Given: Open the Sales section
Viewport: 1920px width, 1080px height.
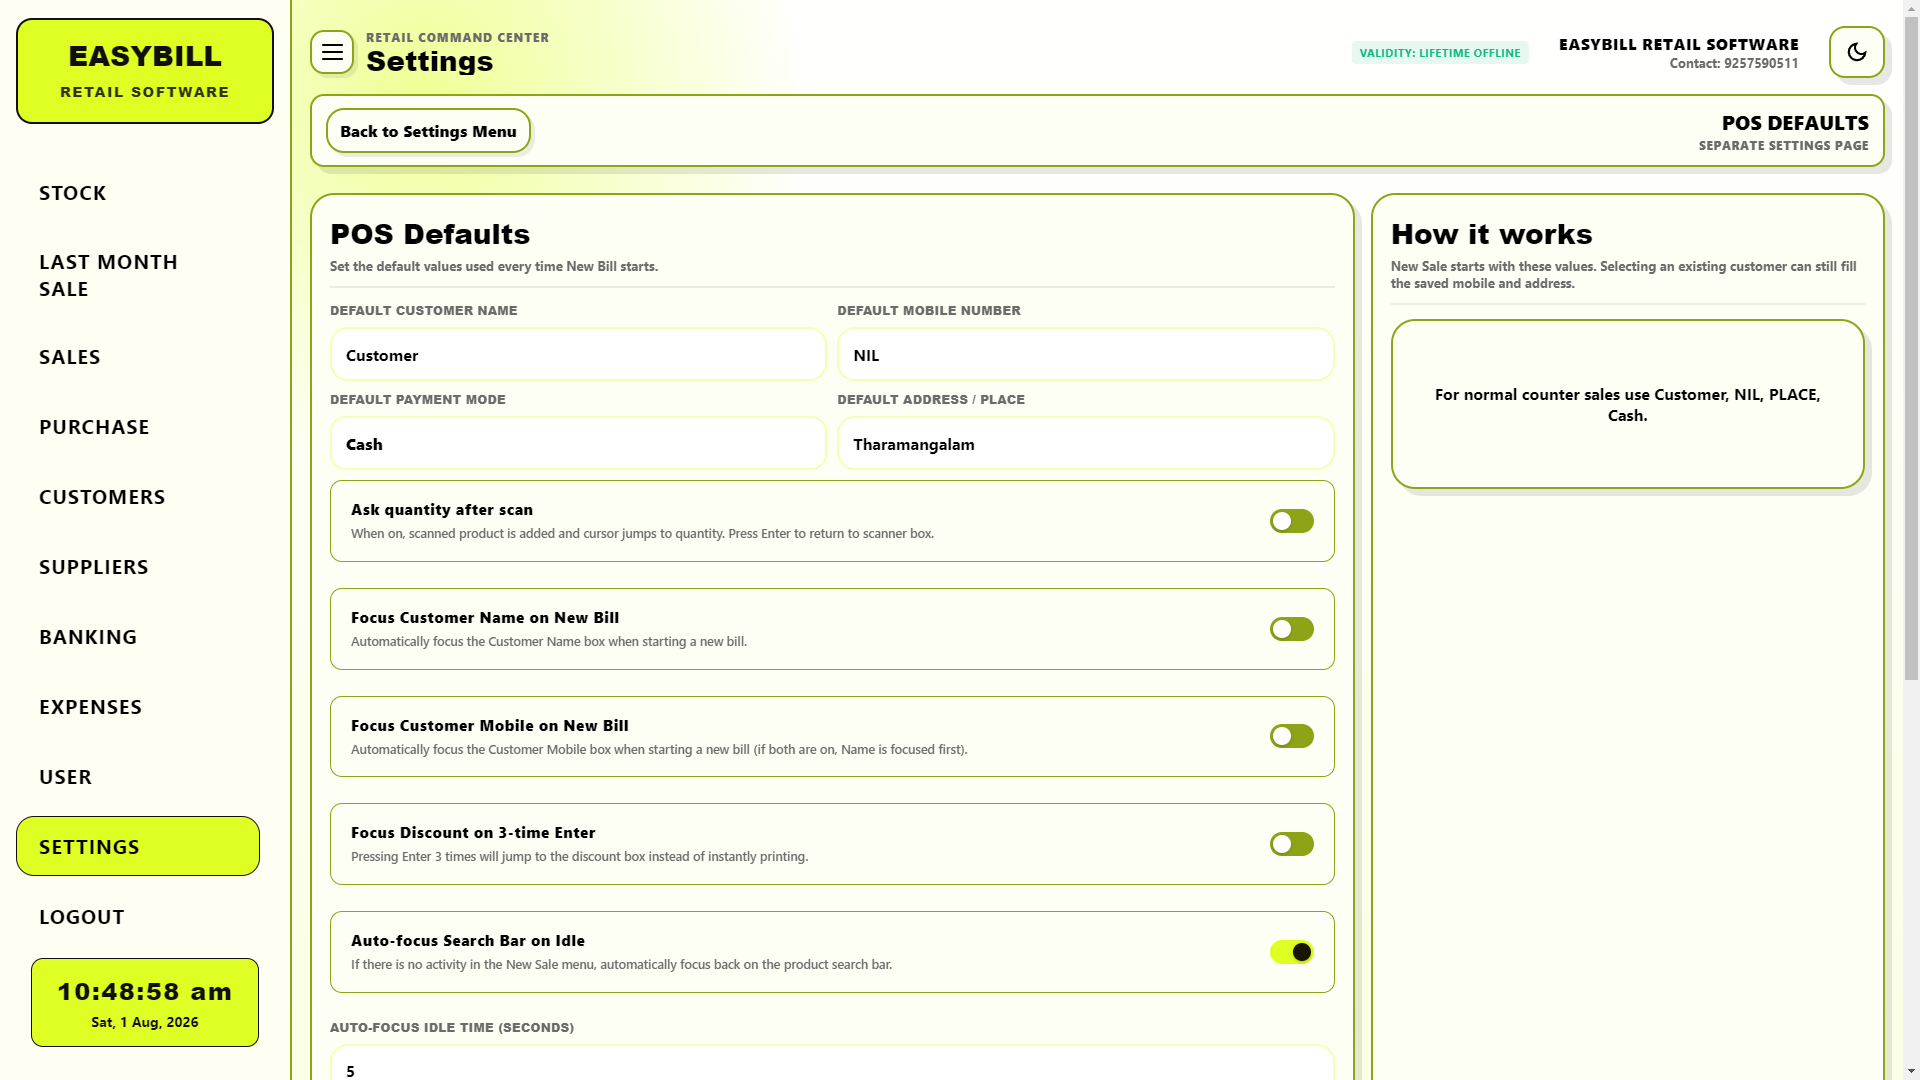Looking at the screenshot, I should [x=138, y=357].
